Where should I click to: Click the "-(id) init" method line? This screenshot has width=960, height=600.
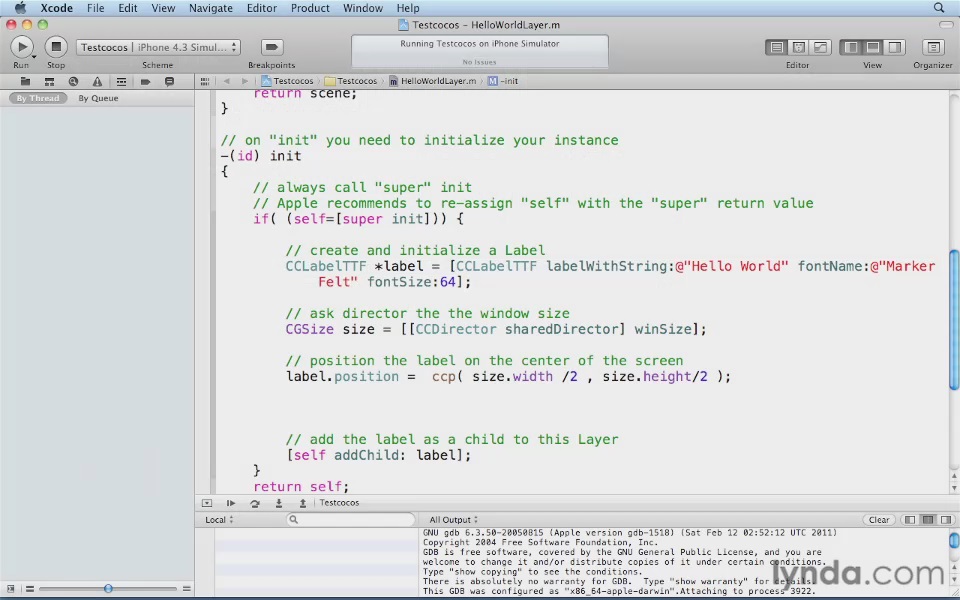[x=261, y=156]
